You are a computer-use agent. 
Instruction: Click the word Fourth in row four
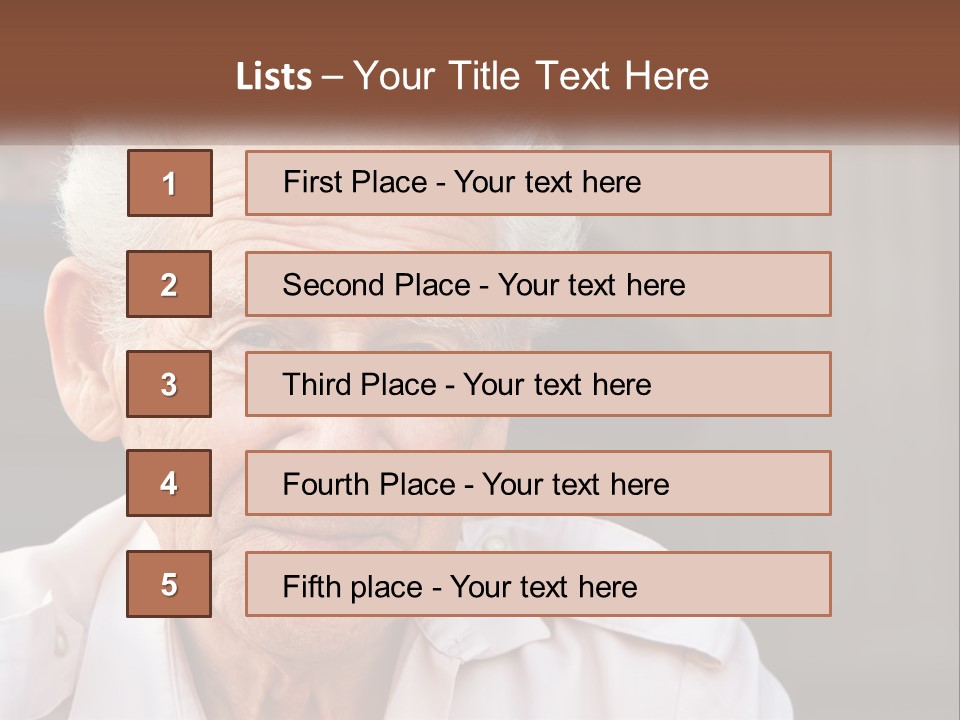tap(327, 485)
